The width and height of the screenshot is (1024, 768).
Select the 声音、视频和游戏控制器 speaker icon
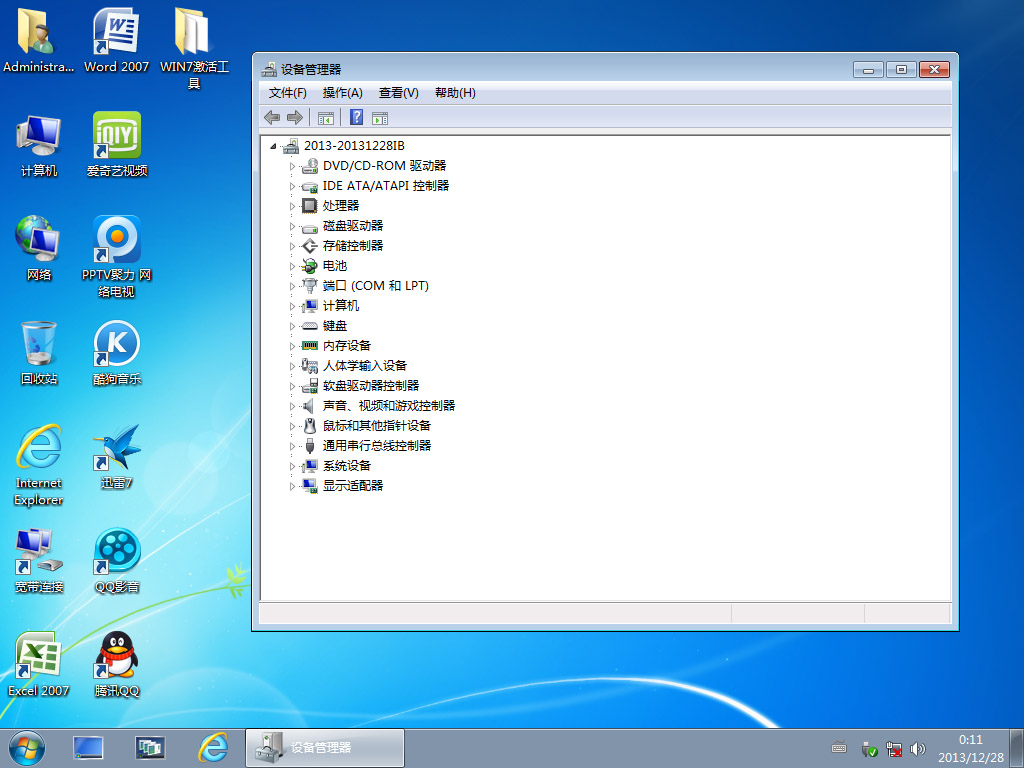(310, 406)
